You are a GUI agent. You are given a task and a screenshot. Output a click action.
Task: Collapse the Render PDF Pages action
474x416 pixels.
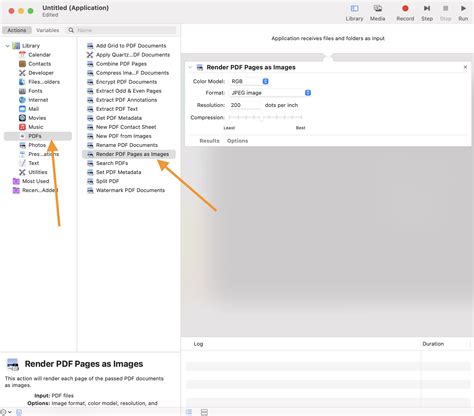coord(190,67)
